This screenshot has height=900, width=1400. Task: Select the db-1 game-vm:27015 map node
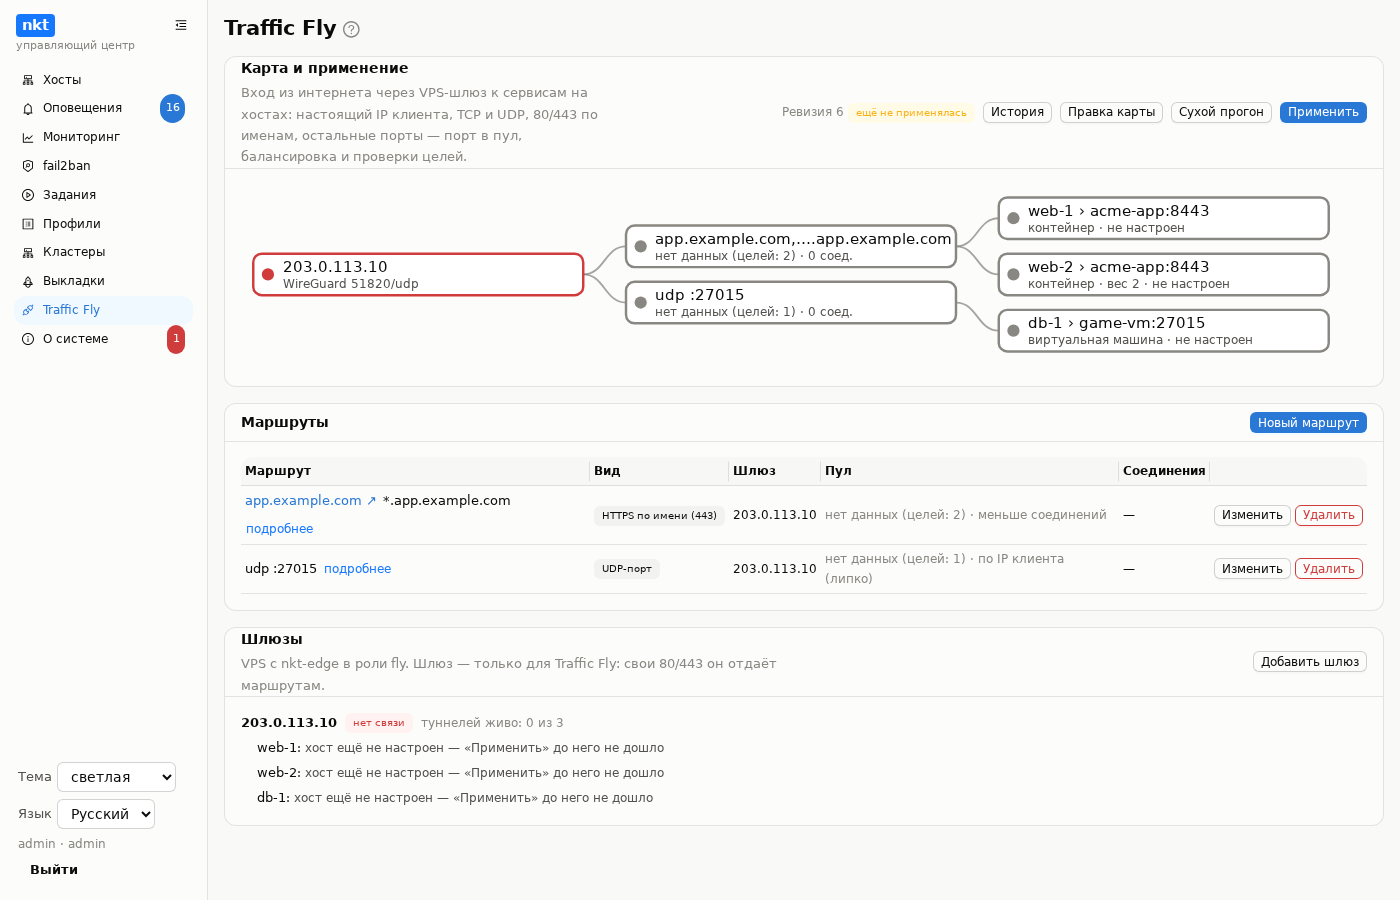[x=1164, y=331]
